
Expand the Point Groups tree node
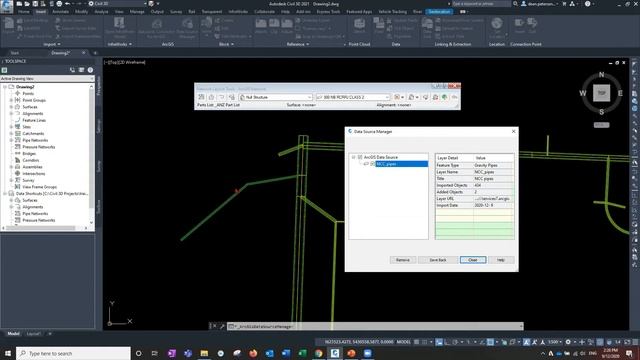11,100
